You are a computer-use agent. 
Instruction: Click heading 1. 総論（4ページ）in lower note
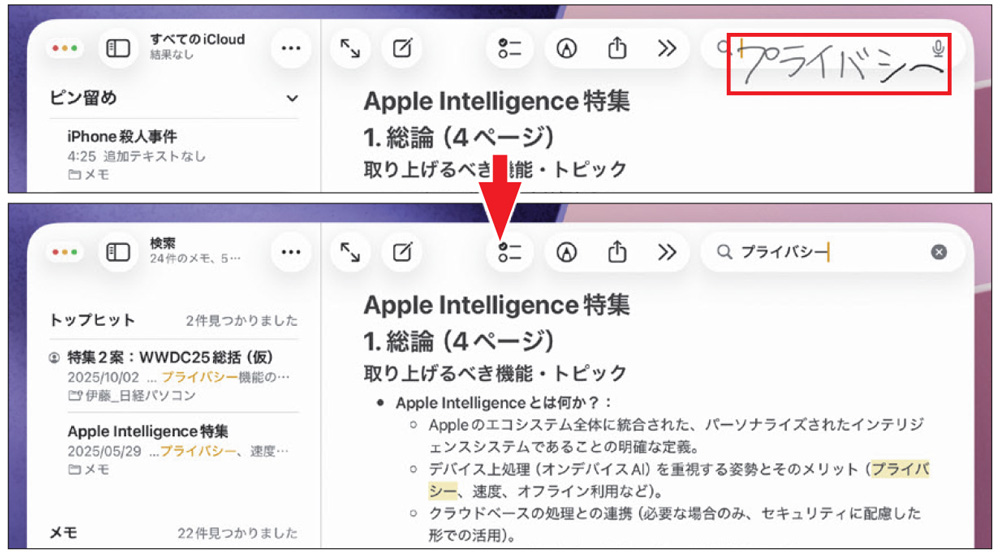pyautogui.click(x=459, y=341)
